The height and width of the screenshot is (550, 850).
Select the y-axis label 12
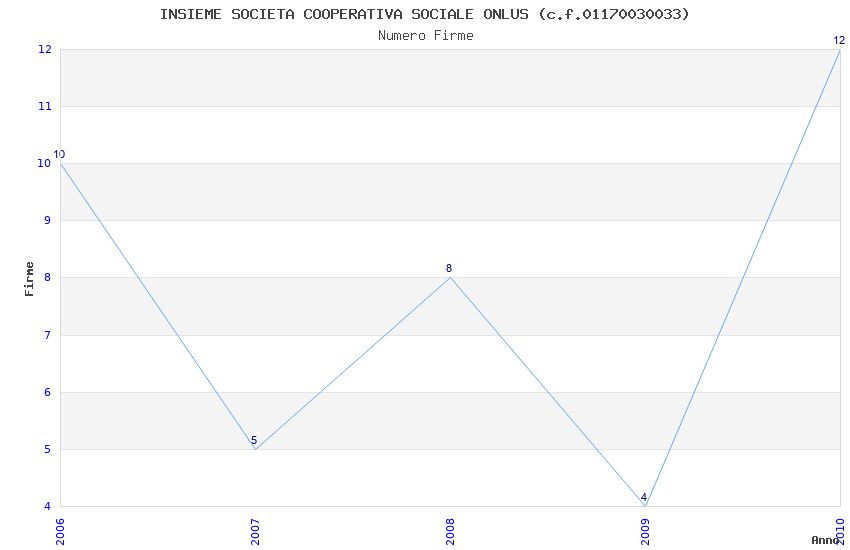[x=45, y=49]
